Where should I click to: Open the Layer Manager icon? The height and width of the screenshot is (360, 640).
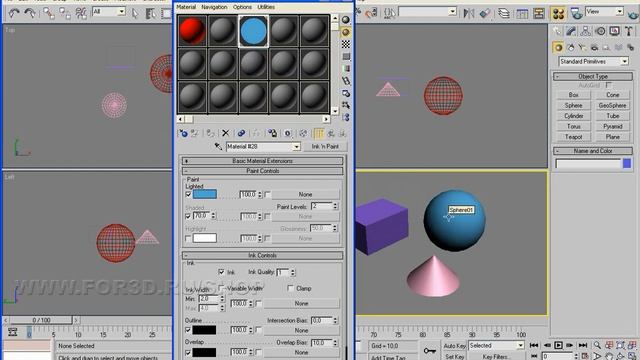coord(504,13)
